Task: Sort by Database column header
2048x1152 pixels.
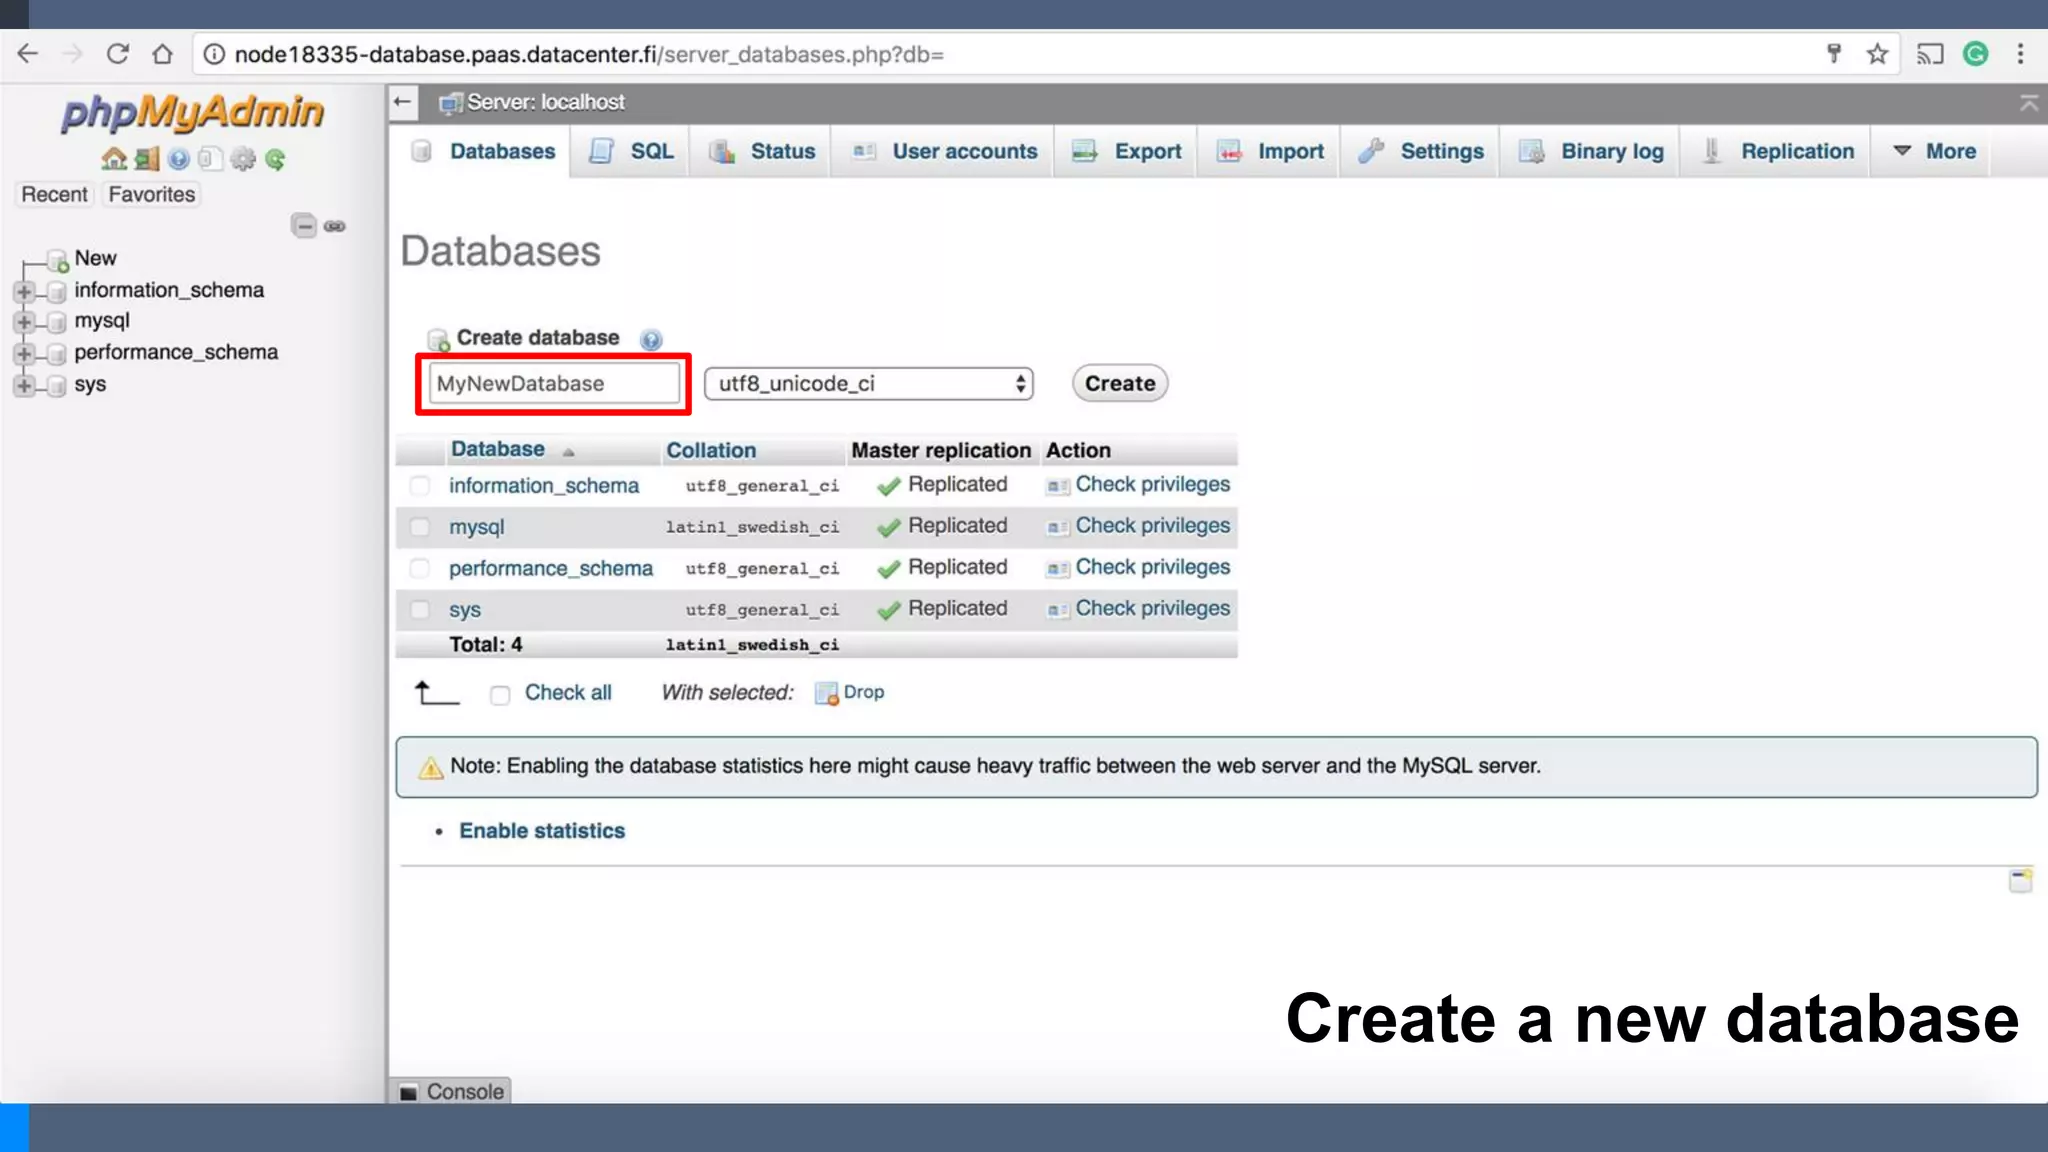Action: pyautogui.click(x=498, y=449)
